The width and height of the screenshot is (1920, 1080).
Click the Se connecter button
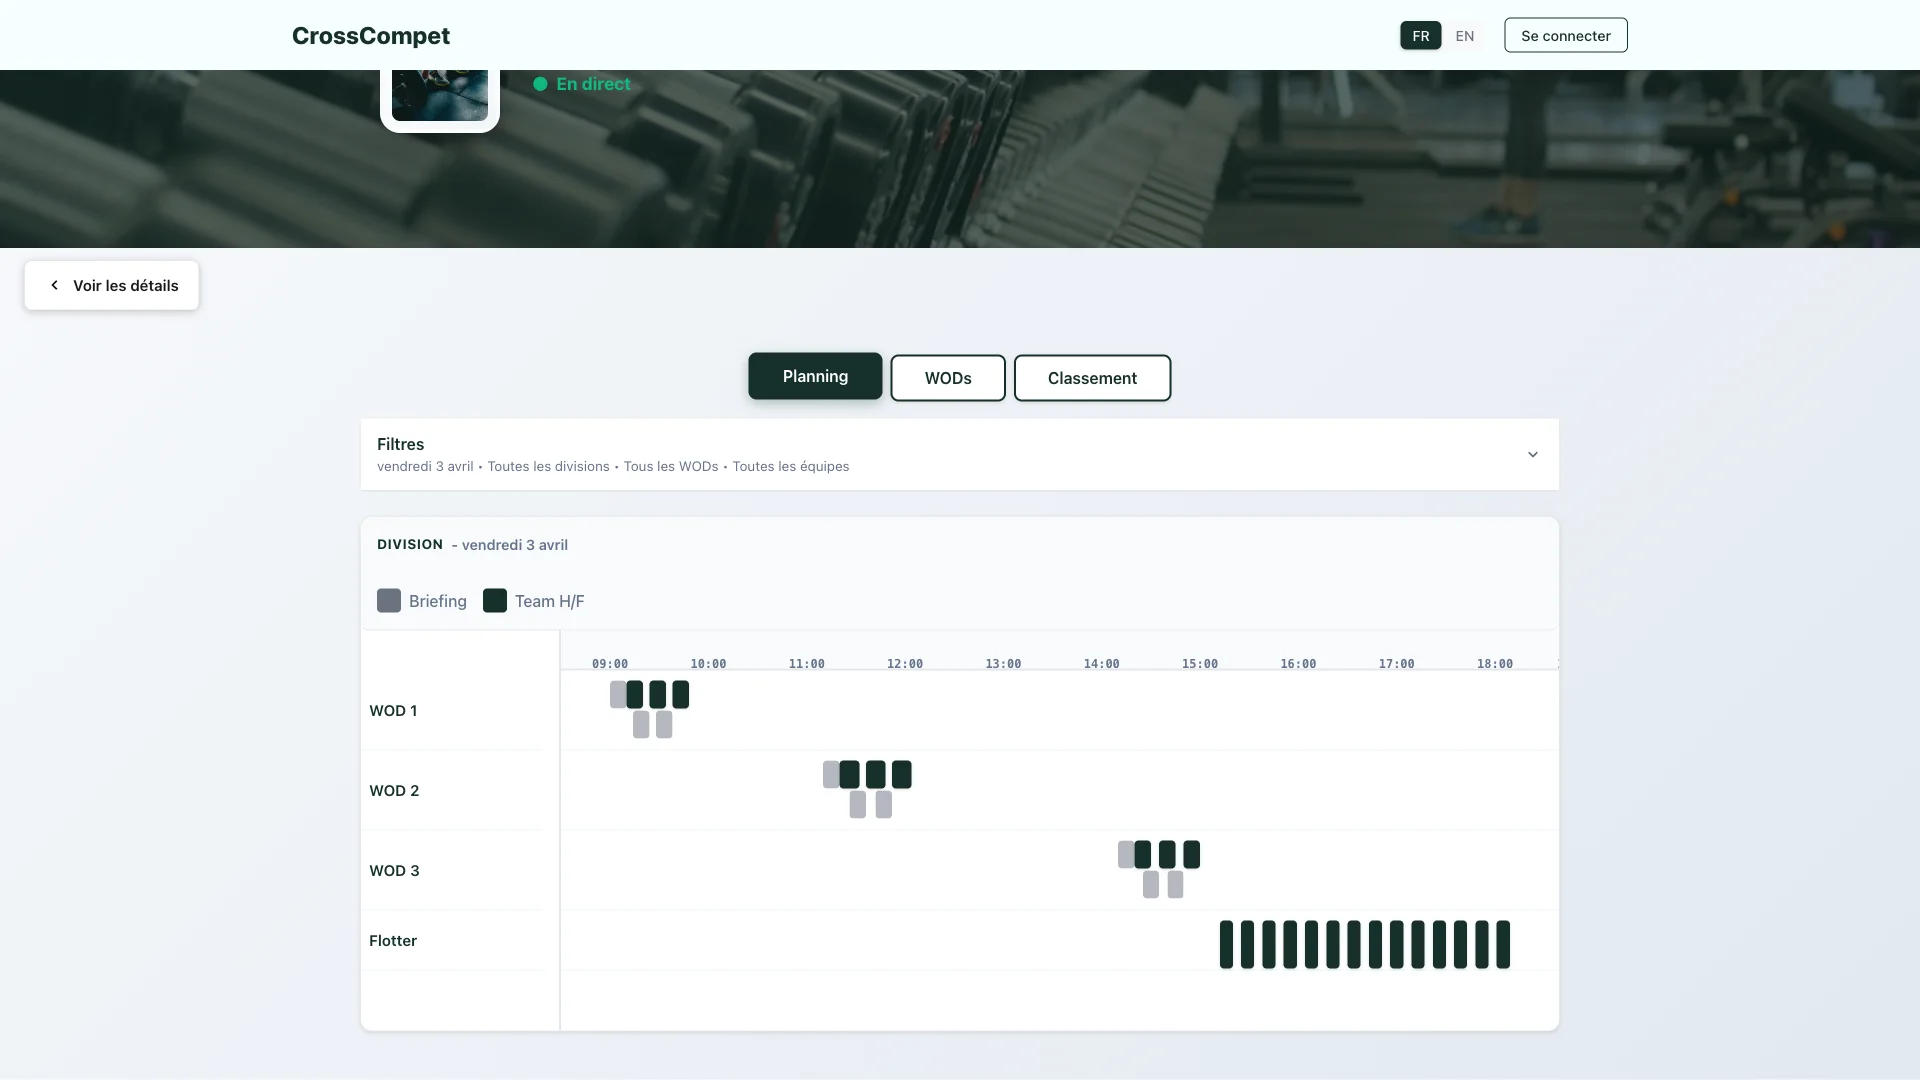pos(1565,36)
